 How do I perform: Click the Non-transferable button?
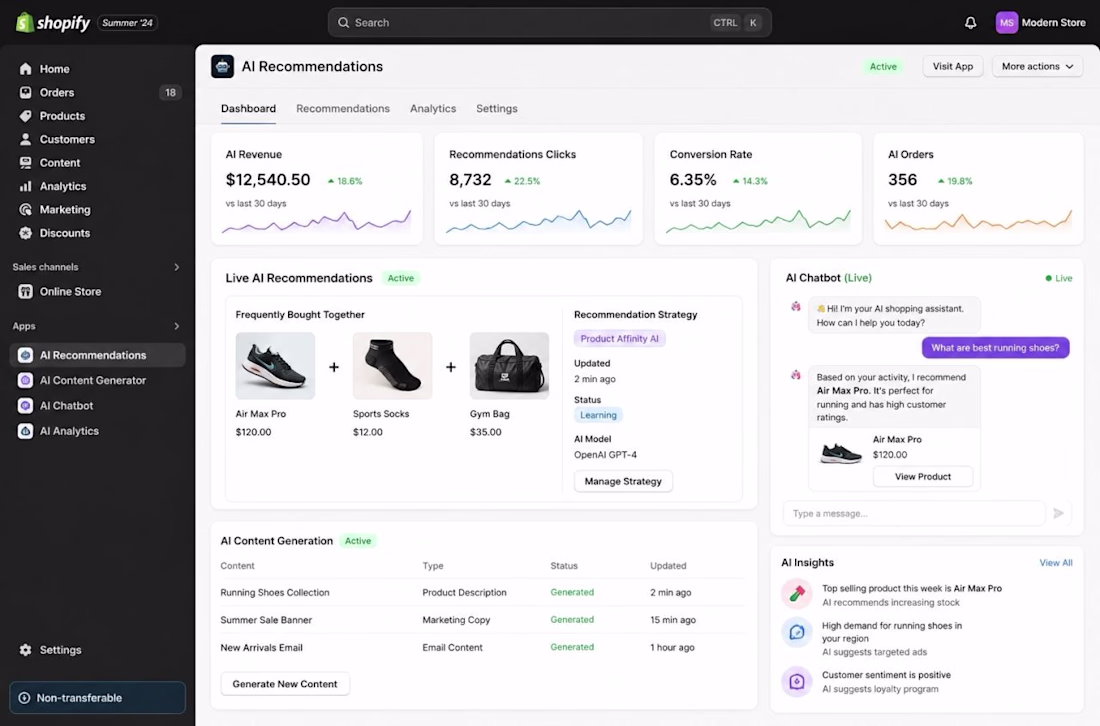click(x=98, y=698)
